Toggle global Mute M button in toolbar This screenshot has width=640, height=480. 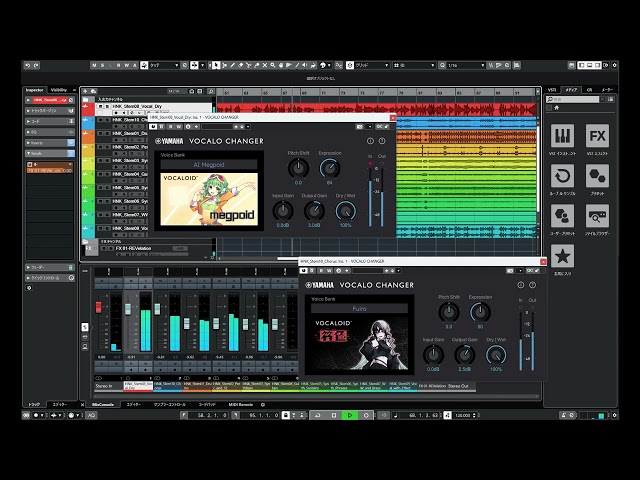[x=94, y=65]
